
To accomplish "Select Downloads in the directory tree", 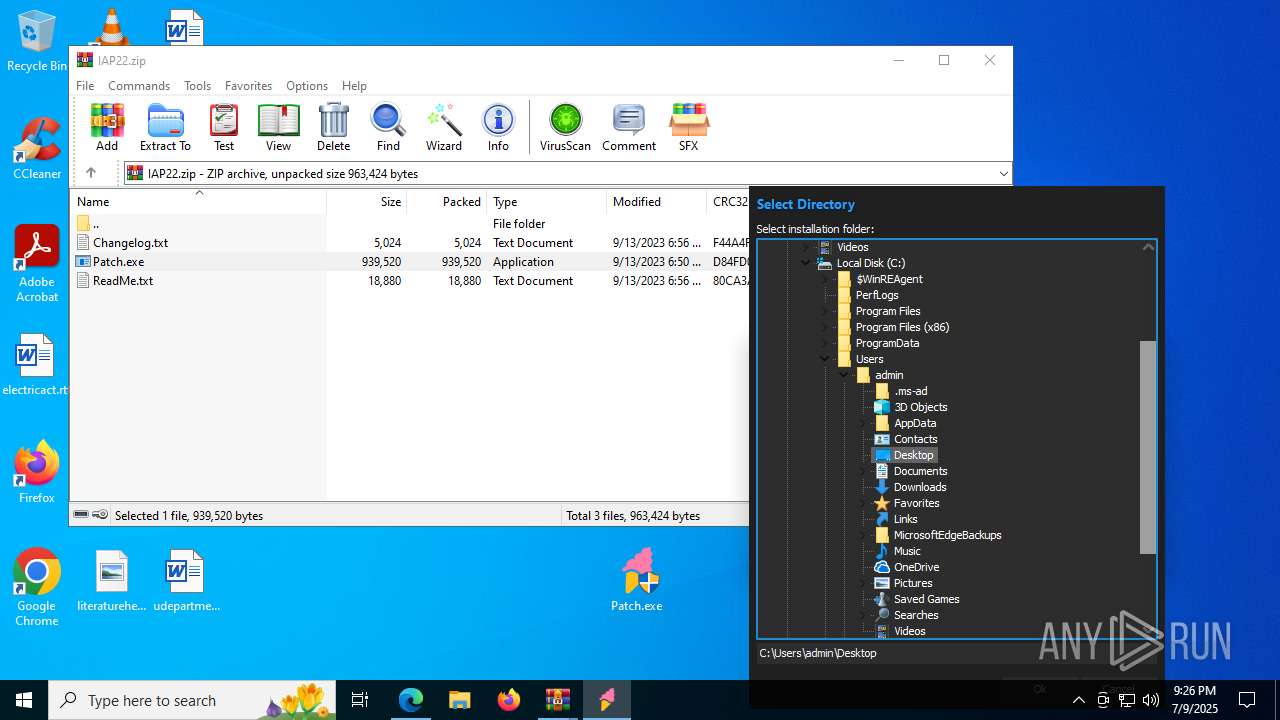I will pyautogui.click(x=920, y=487).
